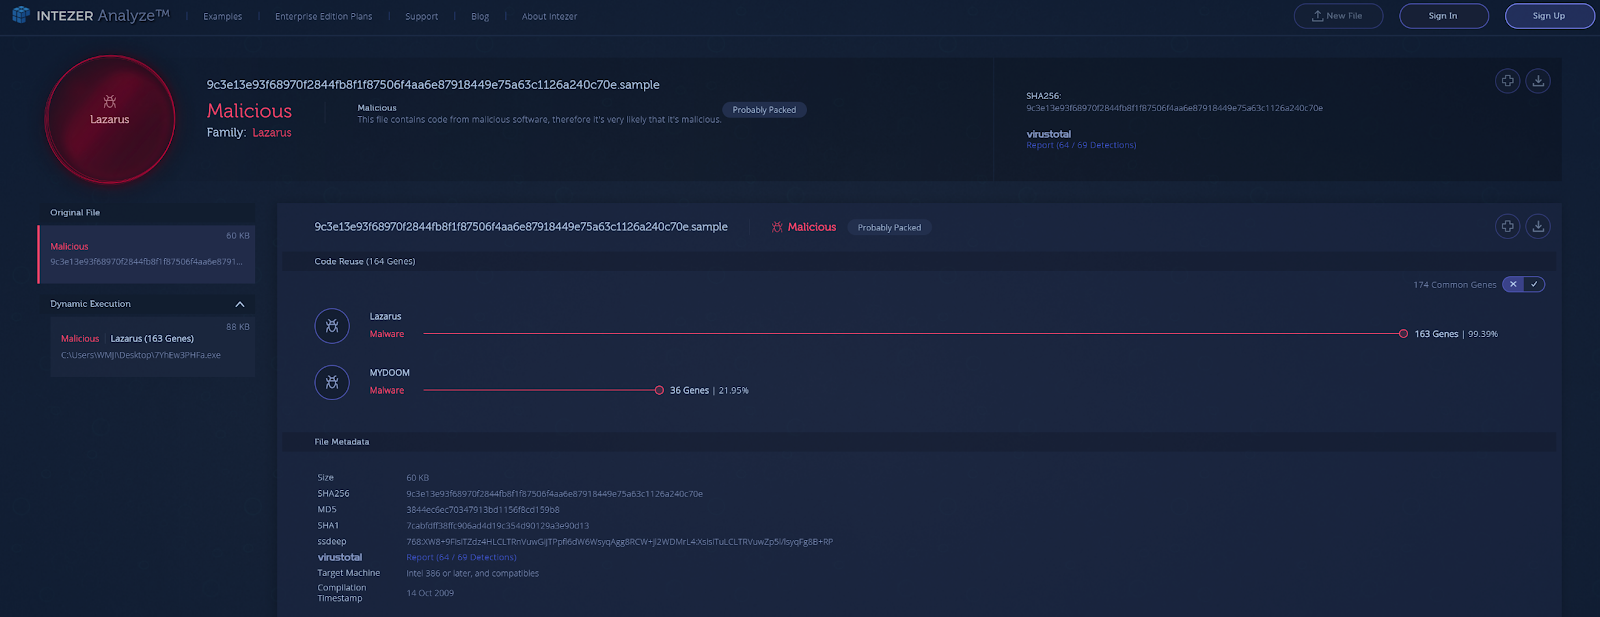
Task: Click the plus icon in top header panel
Action: pos(1507,81)
